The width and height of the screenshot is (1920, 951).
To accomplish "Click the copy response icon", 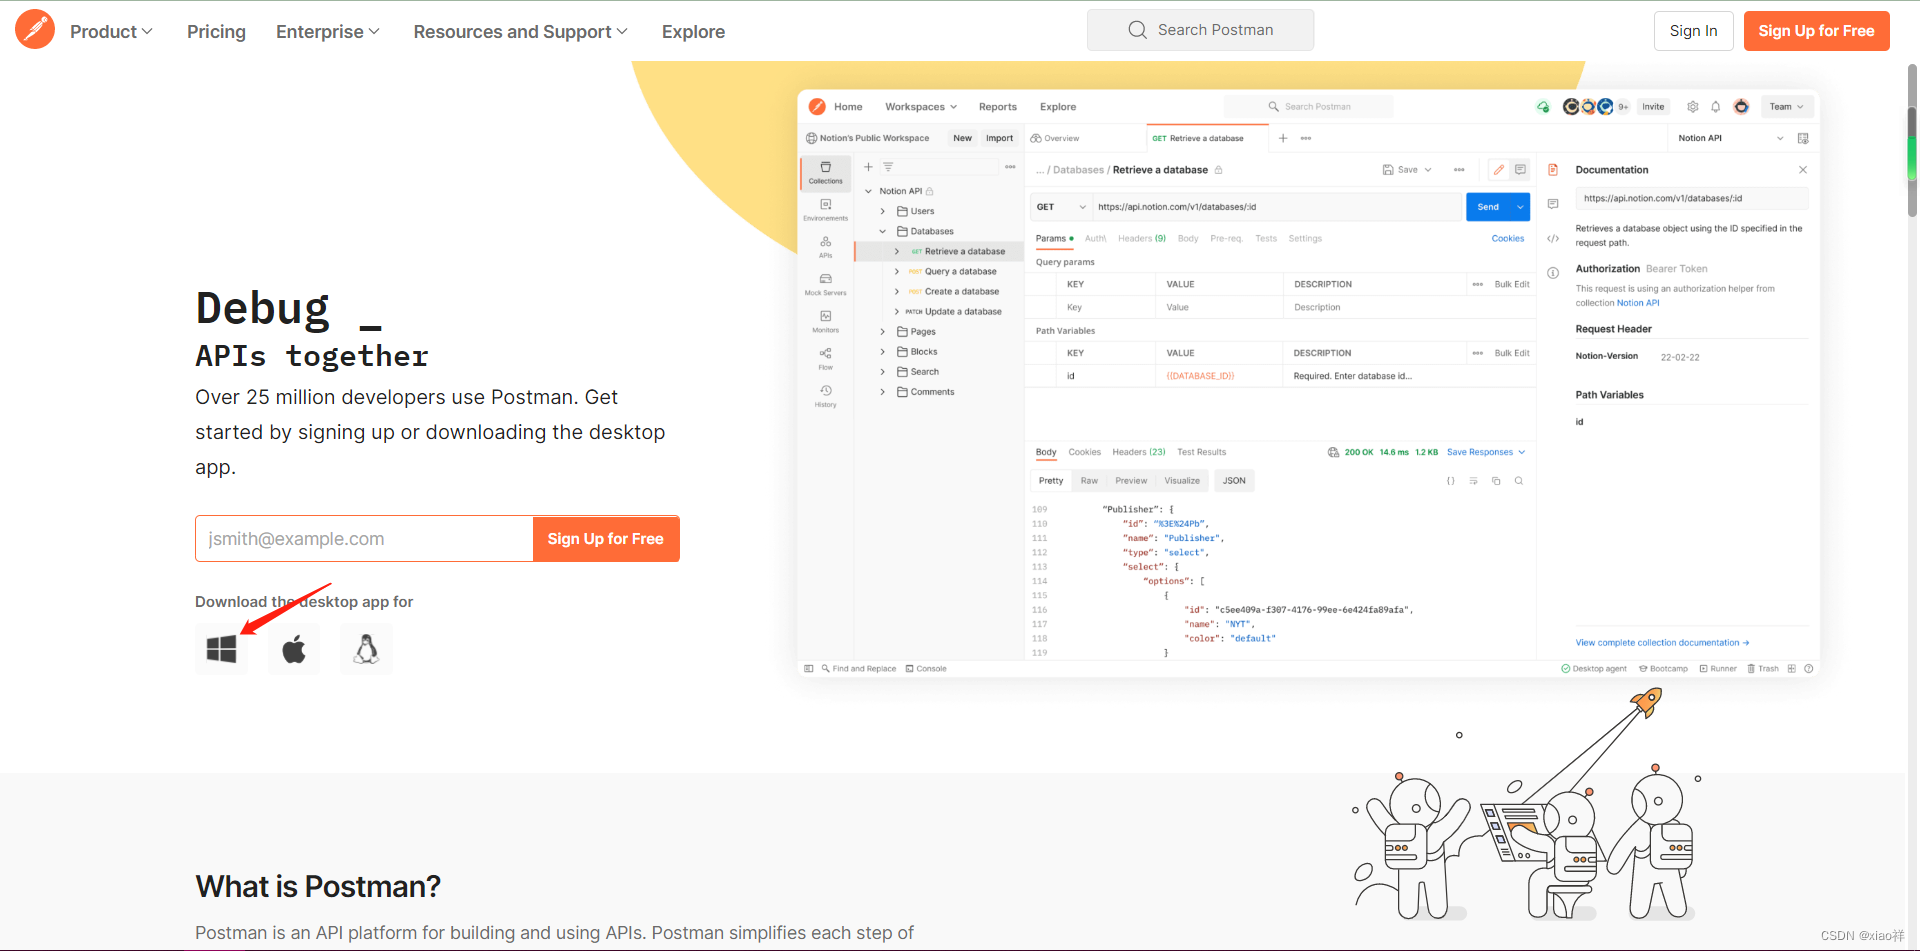I will click(1496, 481).
